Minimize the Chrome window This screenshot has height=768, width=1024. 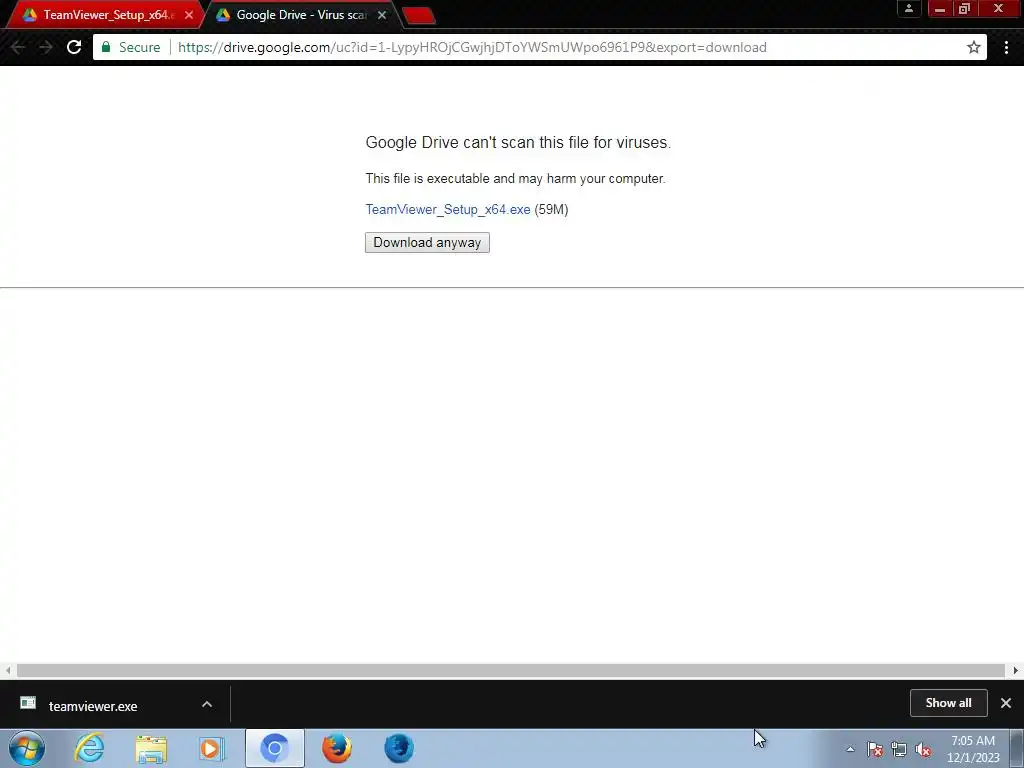940,8
